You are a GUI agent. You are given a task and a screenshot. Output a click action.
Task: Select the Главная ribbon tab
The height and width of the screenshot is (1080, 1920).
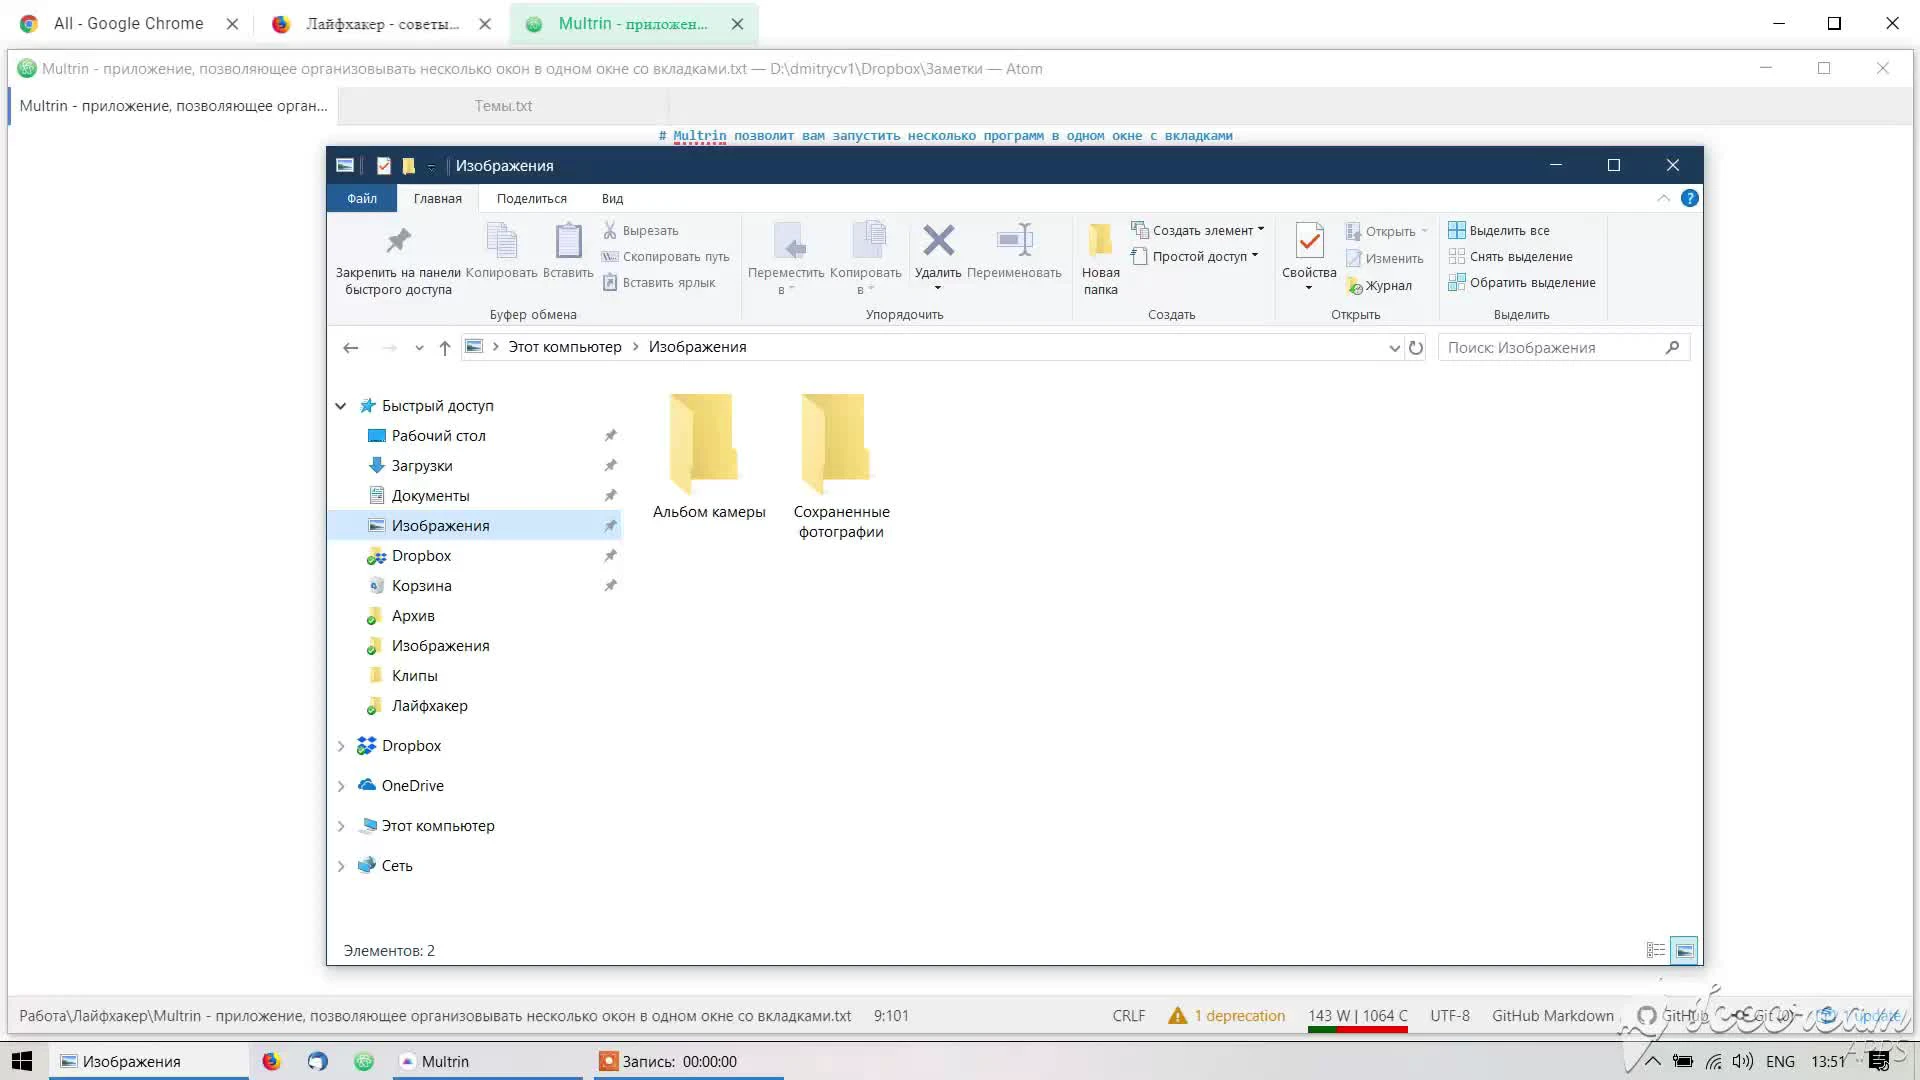[438, 199]
